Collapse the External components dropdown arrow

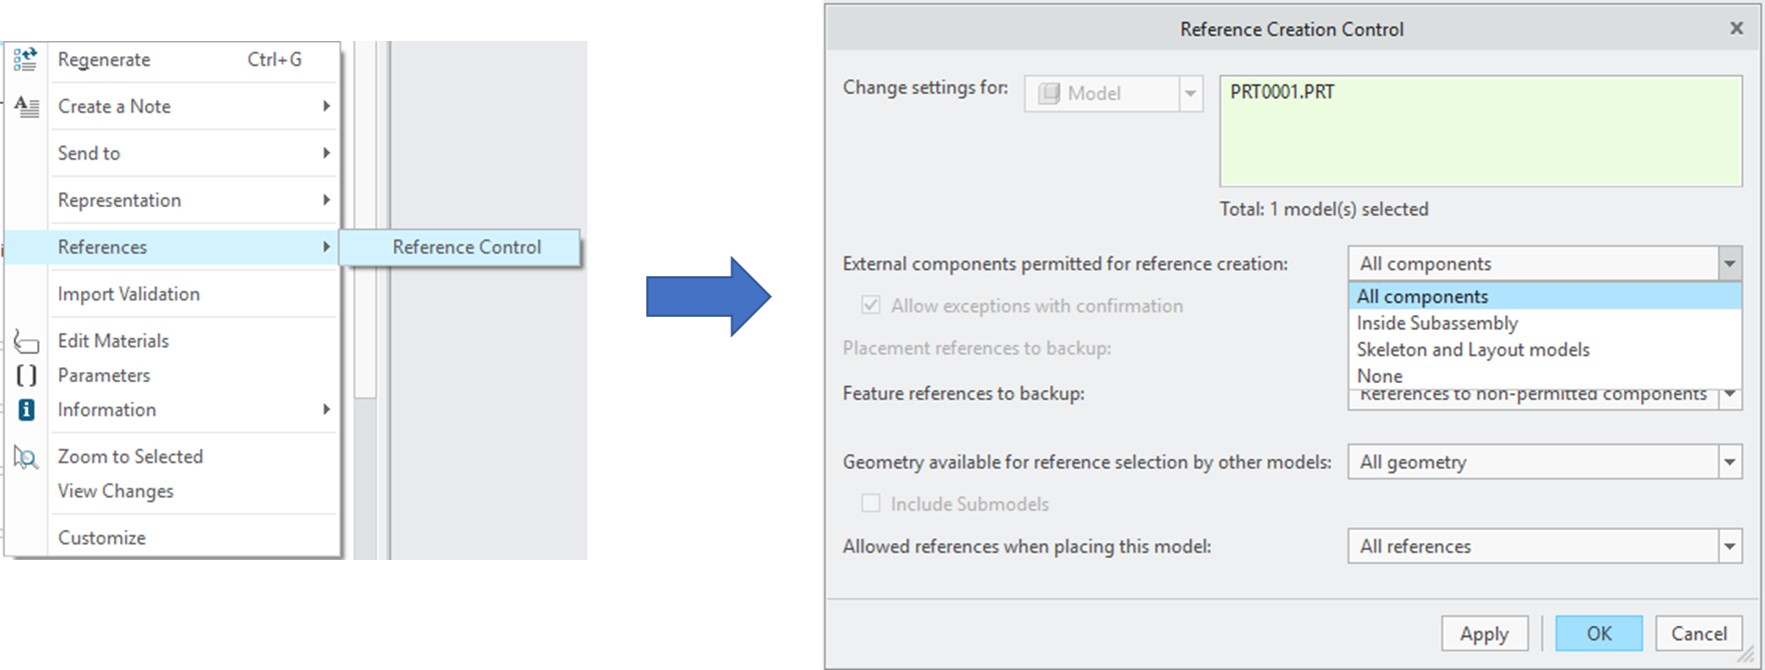coord(1729,264)
